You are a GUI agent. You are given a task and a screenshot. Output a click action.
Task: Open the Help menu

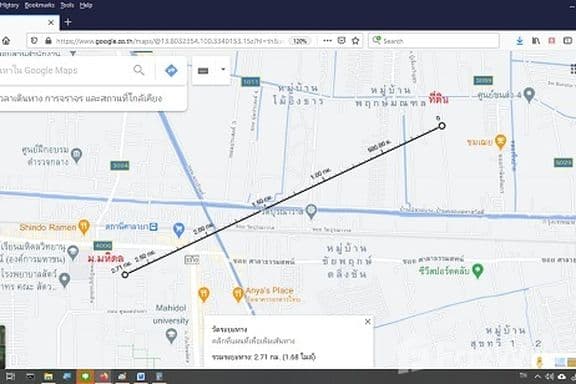click(86, 5)
